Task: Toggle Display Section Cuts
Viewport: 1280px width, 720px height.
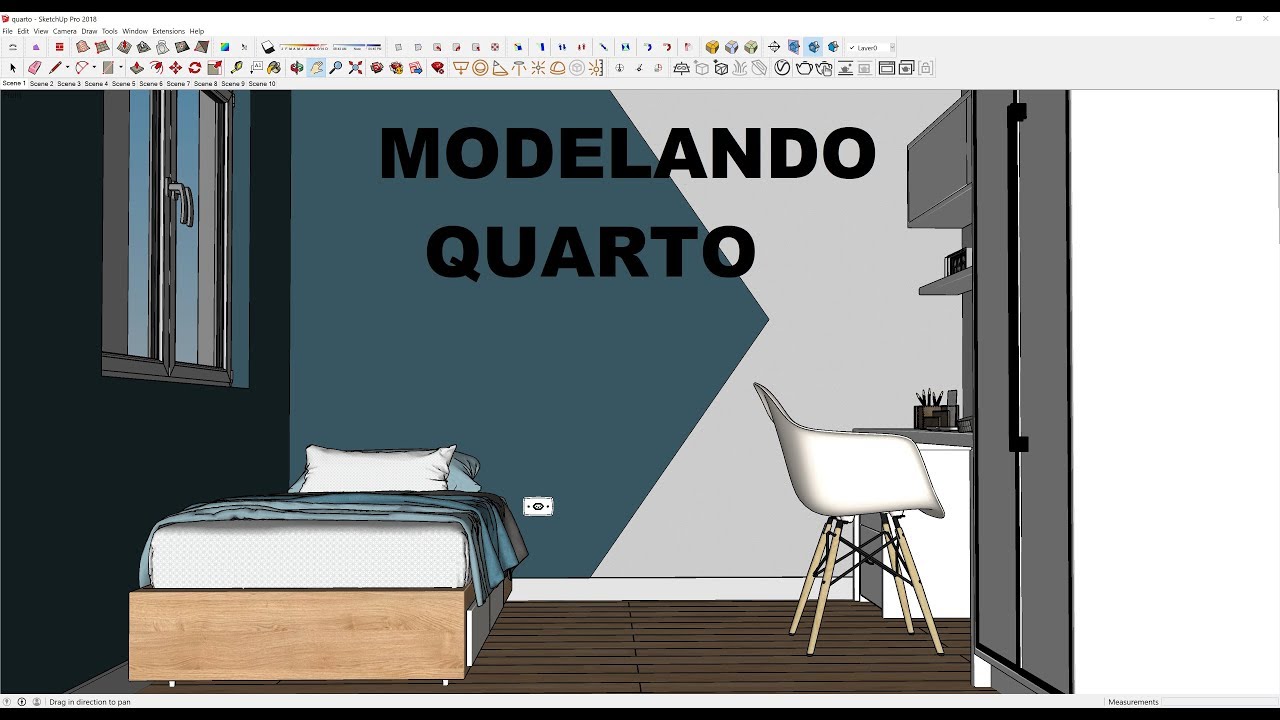Action: click(x=814, y=47)
